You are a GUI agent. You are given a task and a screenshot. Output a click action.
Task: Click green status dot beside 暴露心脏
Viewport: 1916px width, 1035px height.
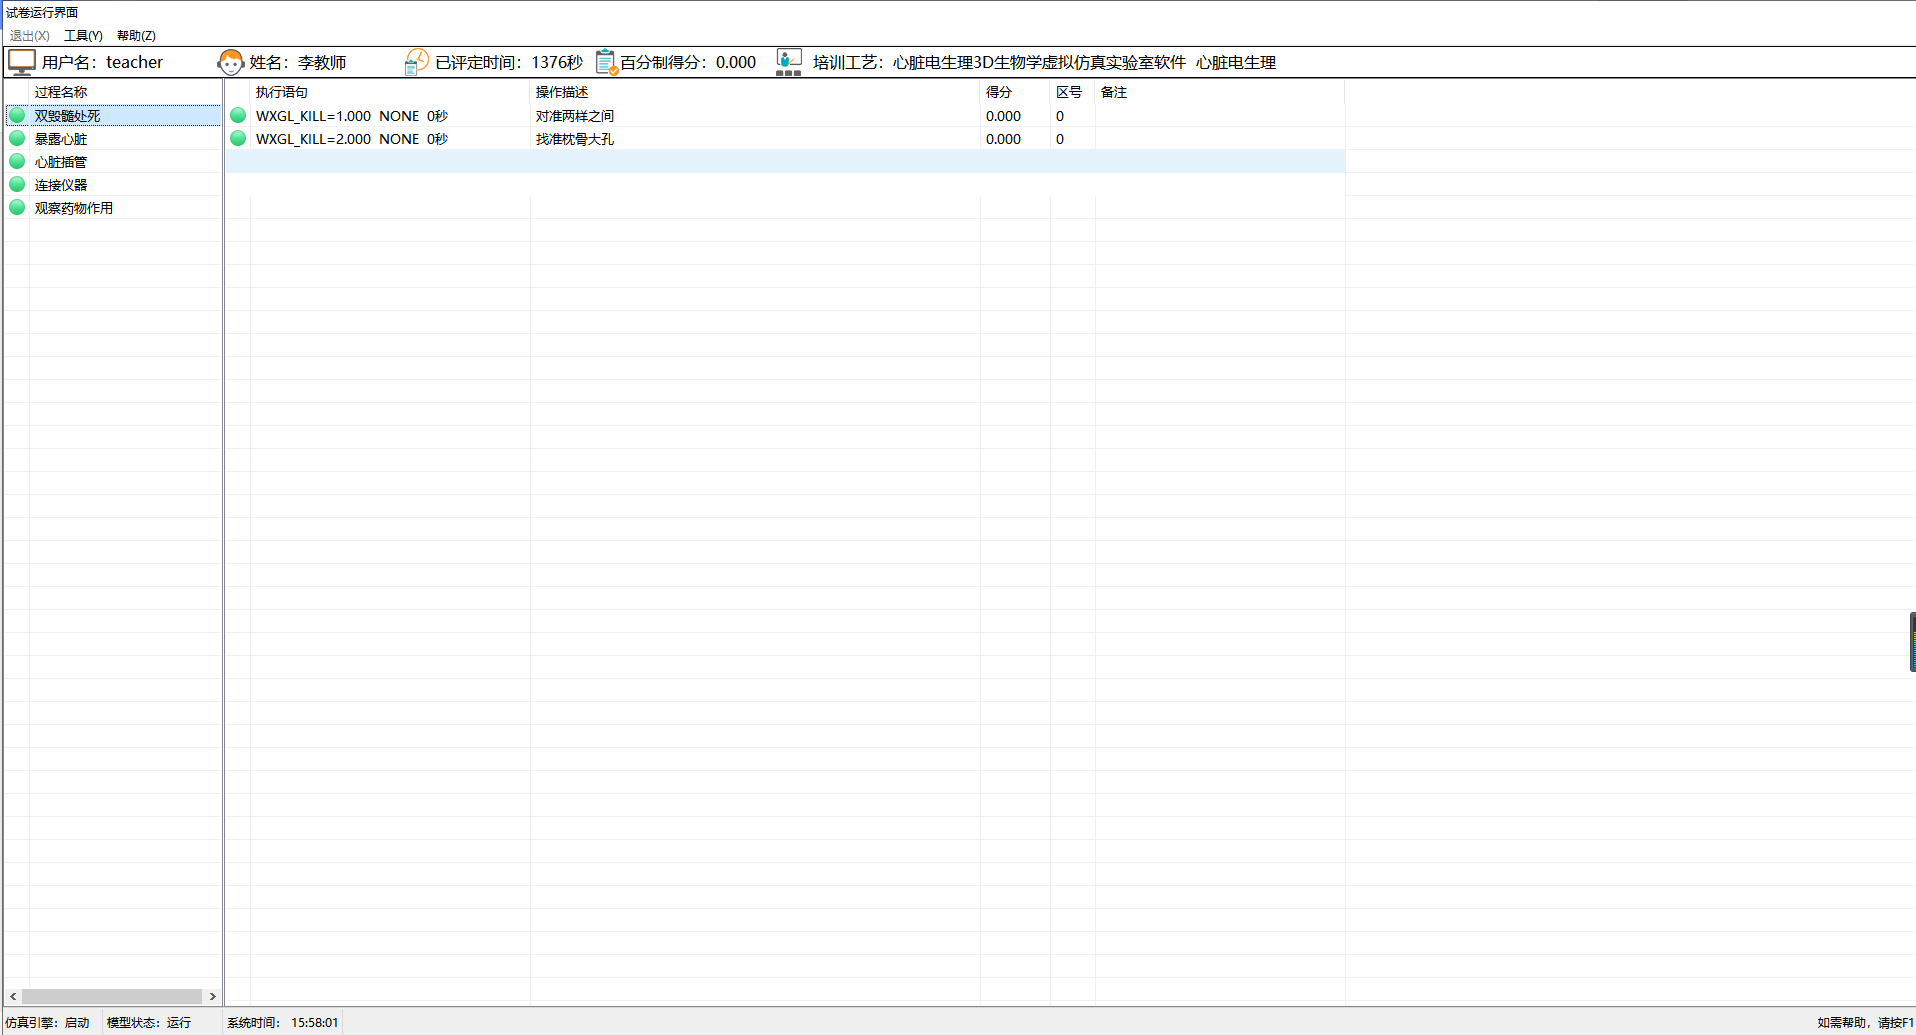[17, 138]
